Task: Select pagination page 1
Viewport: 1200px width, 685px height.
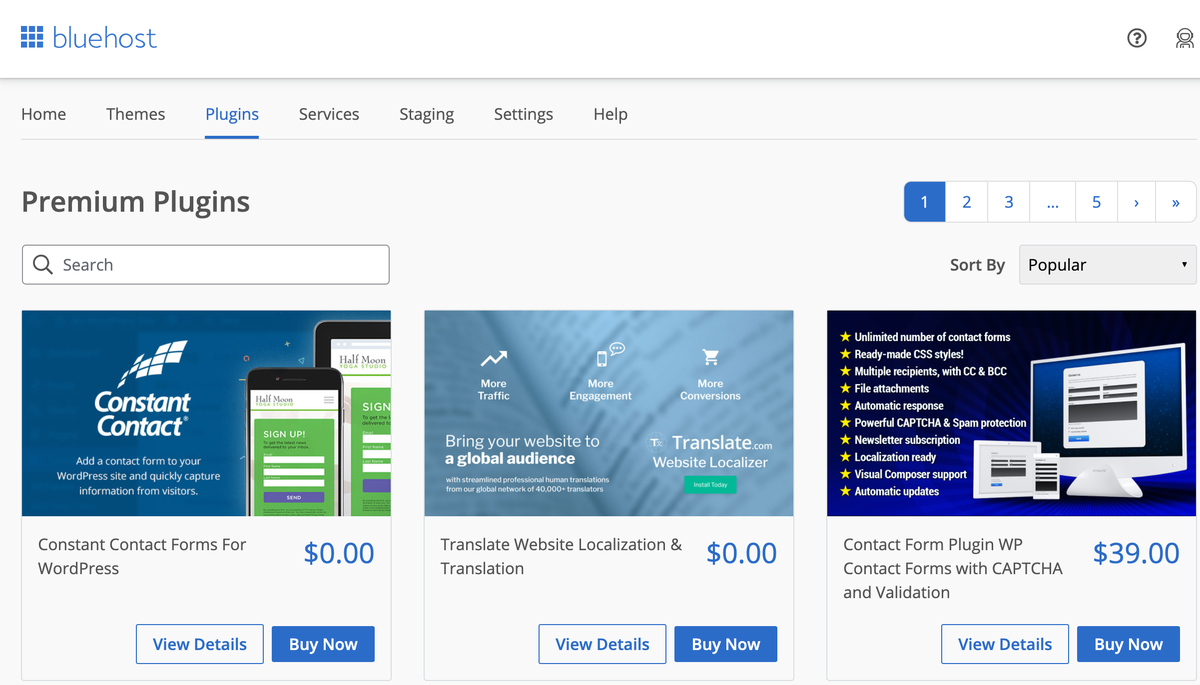Action: tap(925, 202)
